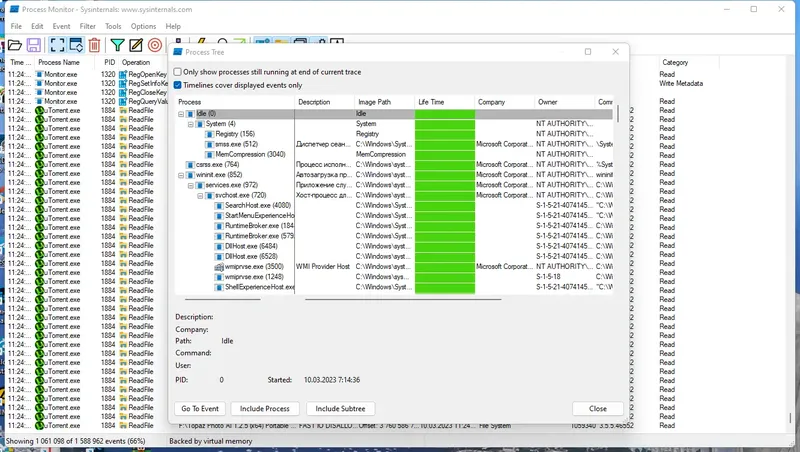Collapse the svchost.exe (720) tree node
The image size is (800, 452).
(x=201, y=195)
